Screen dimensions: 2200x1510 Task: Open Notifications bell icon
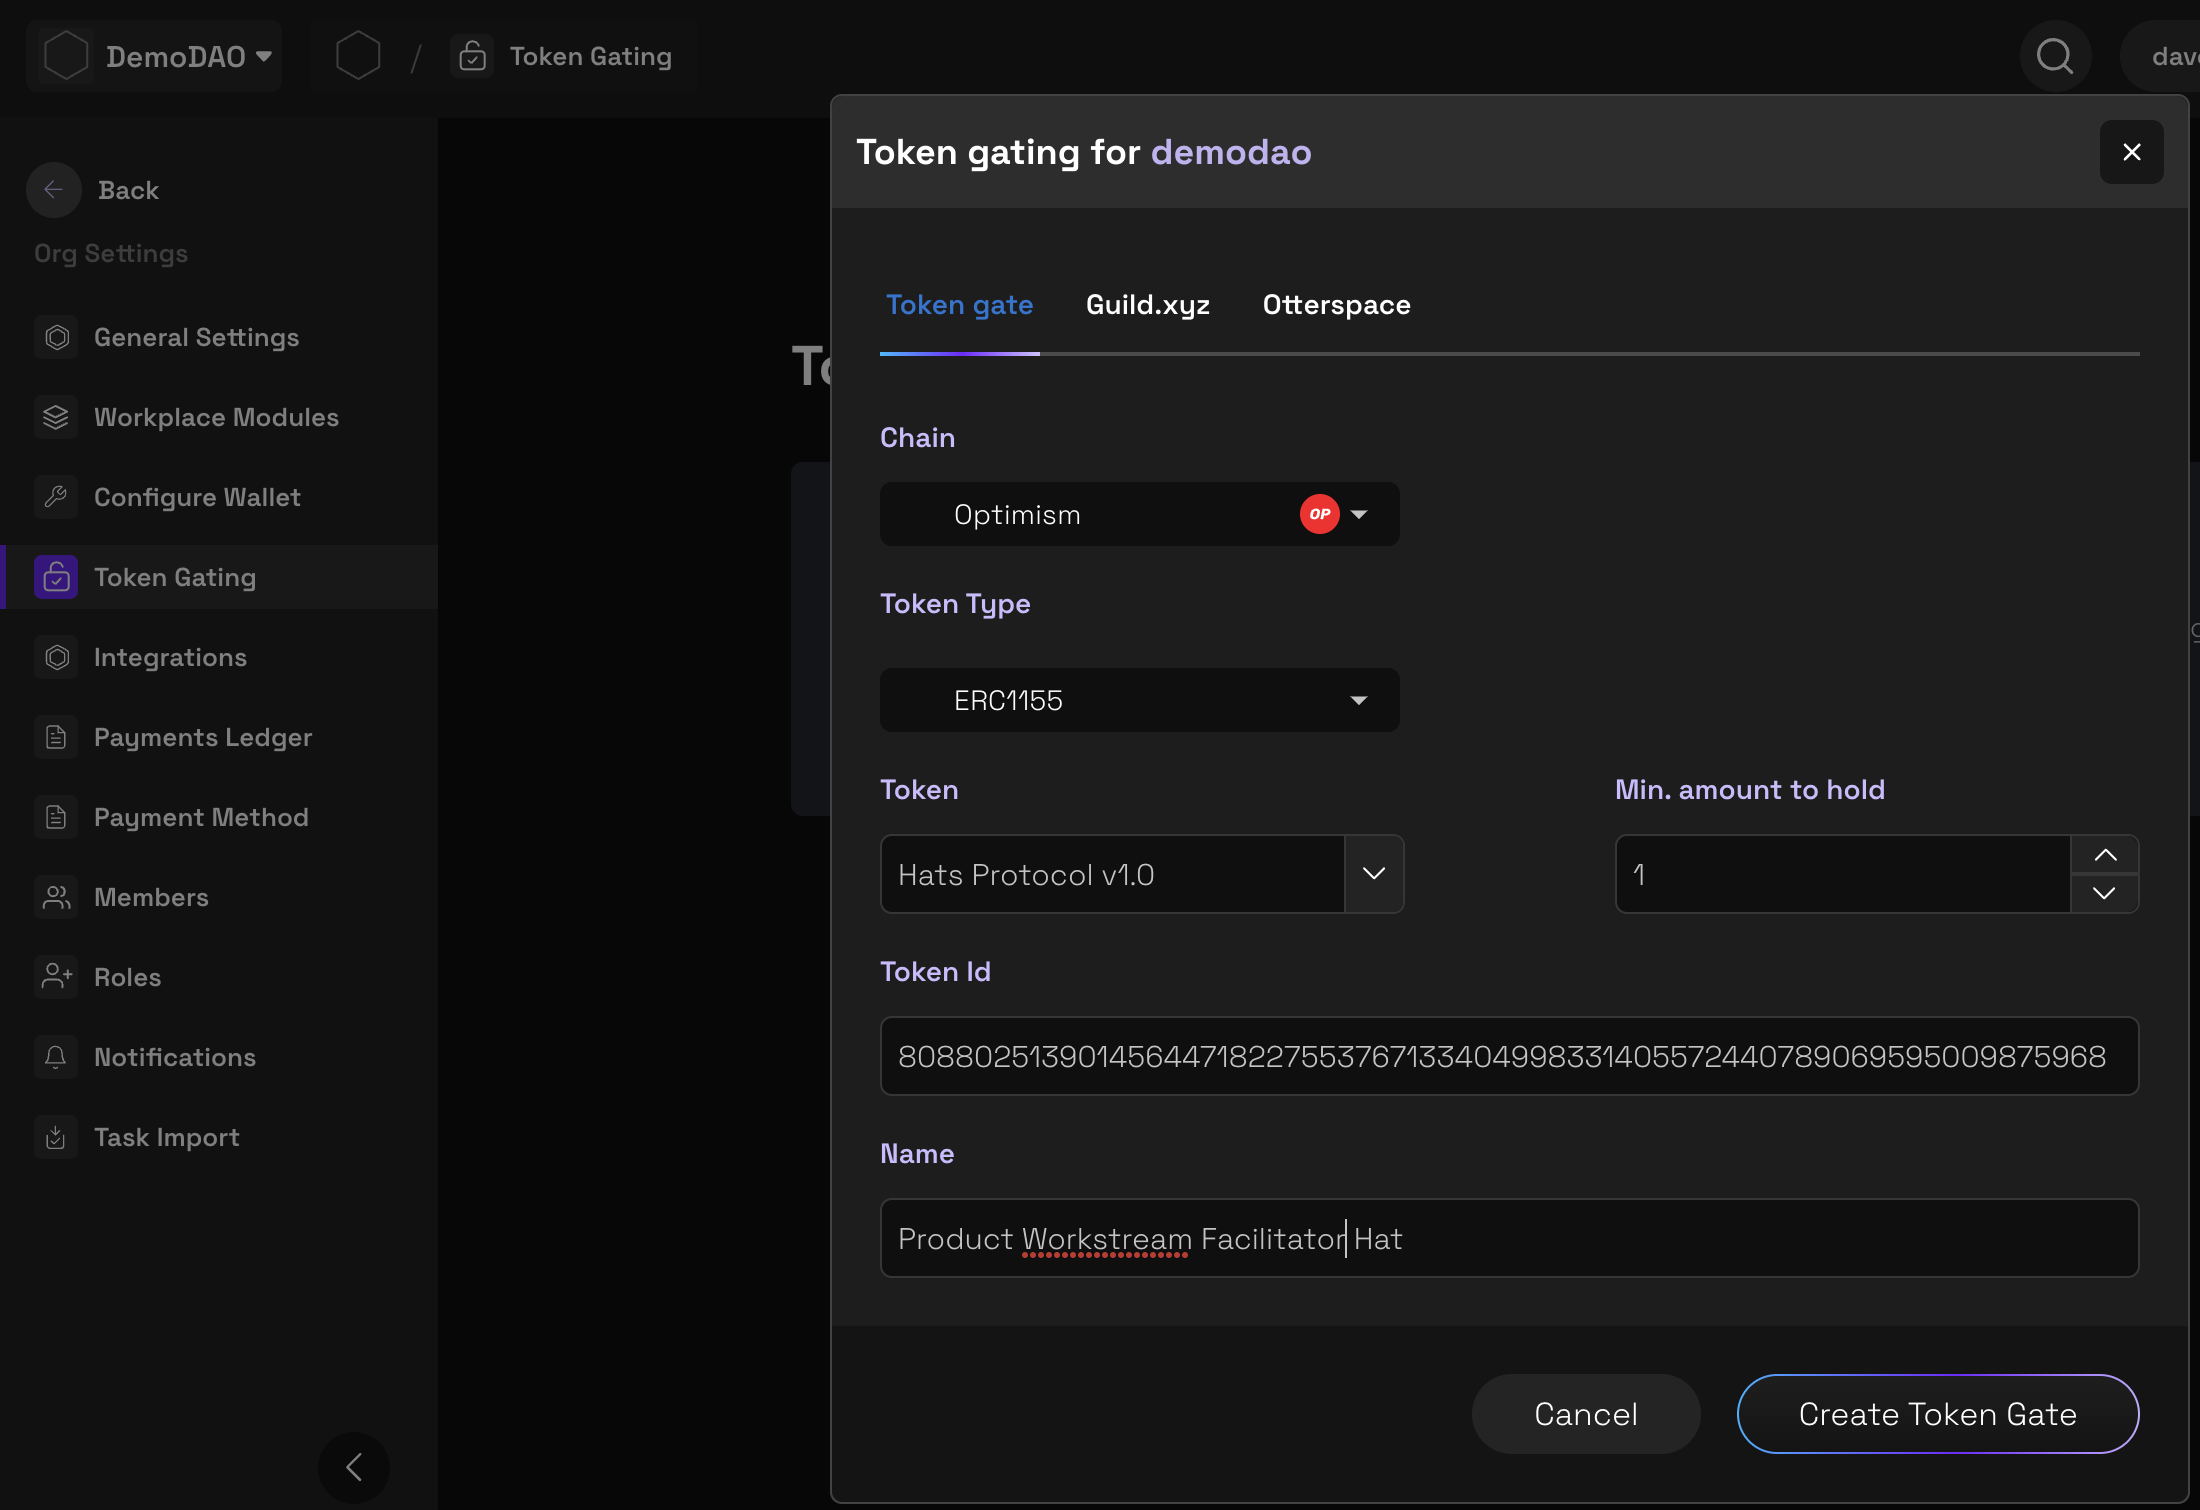(56, 1057)
